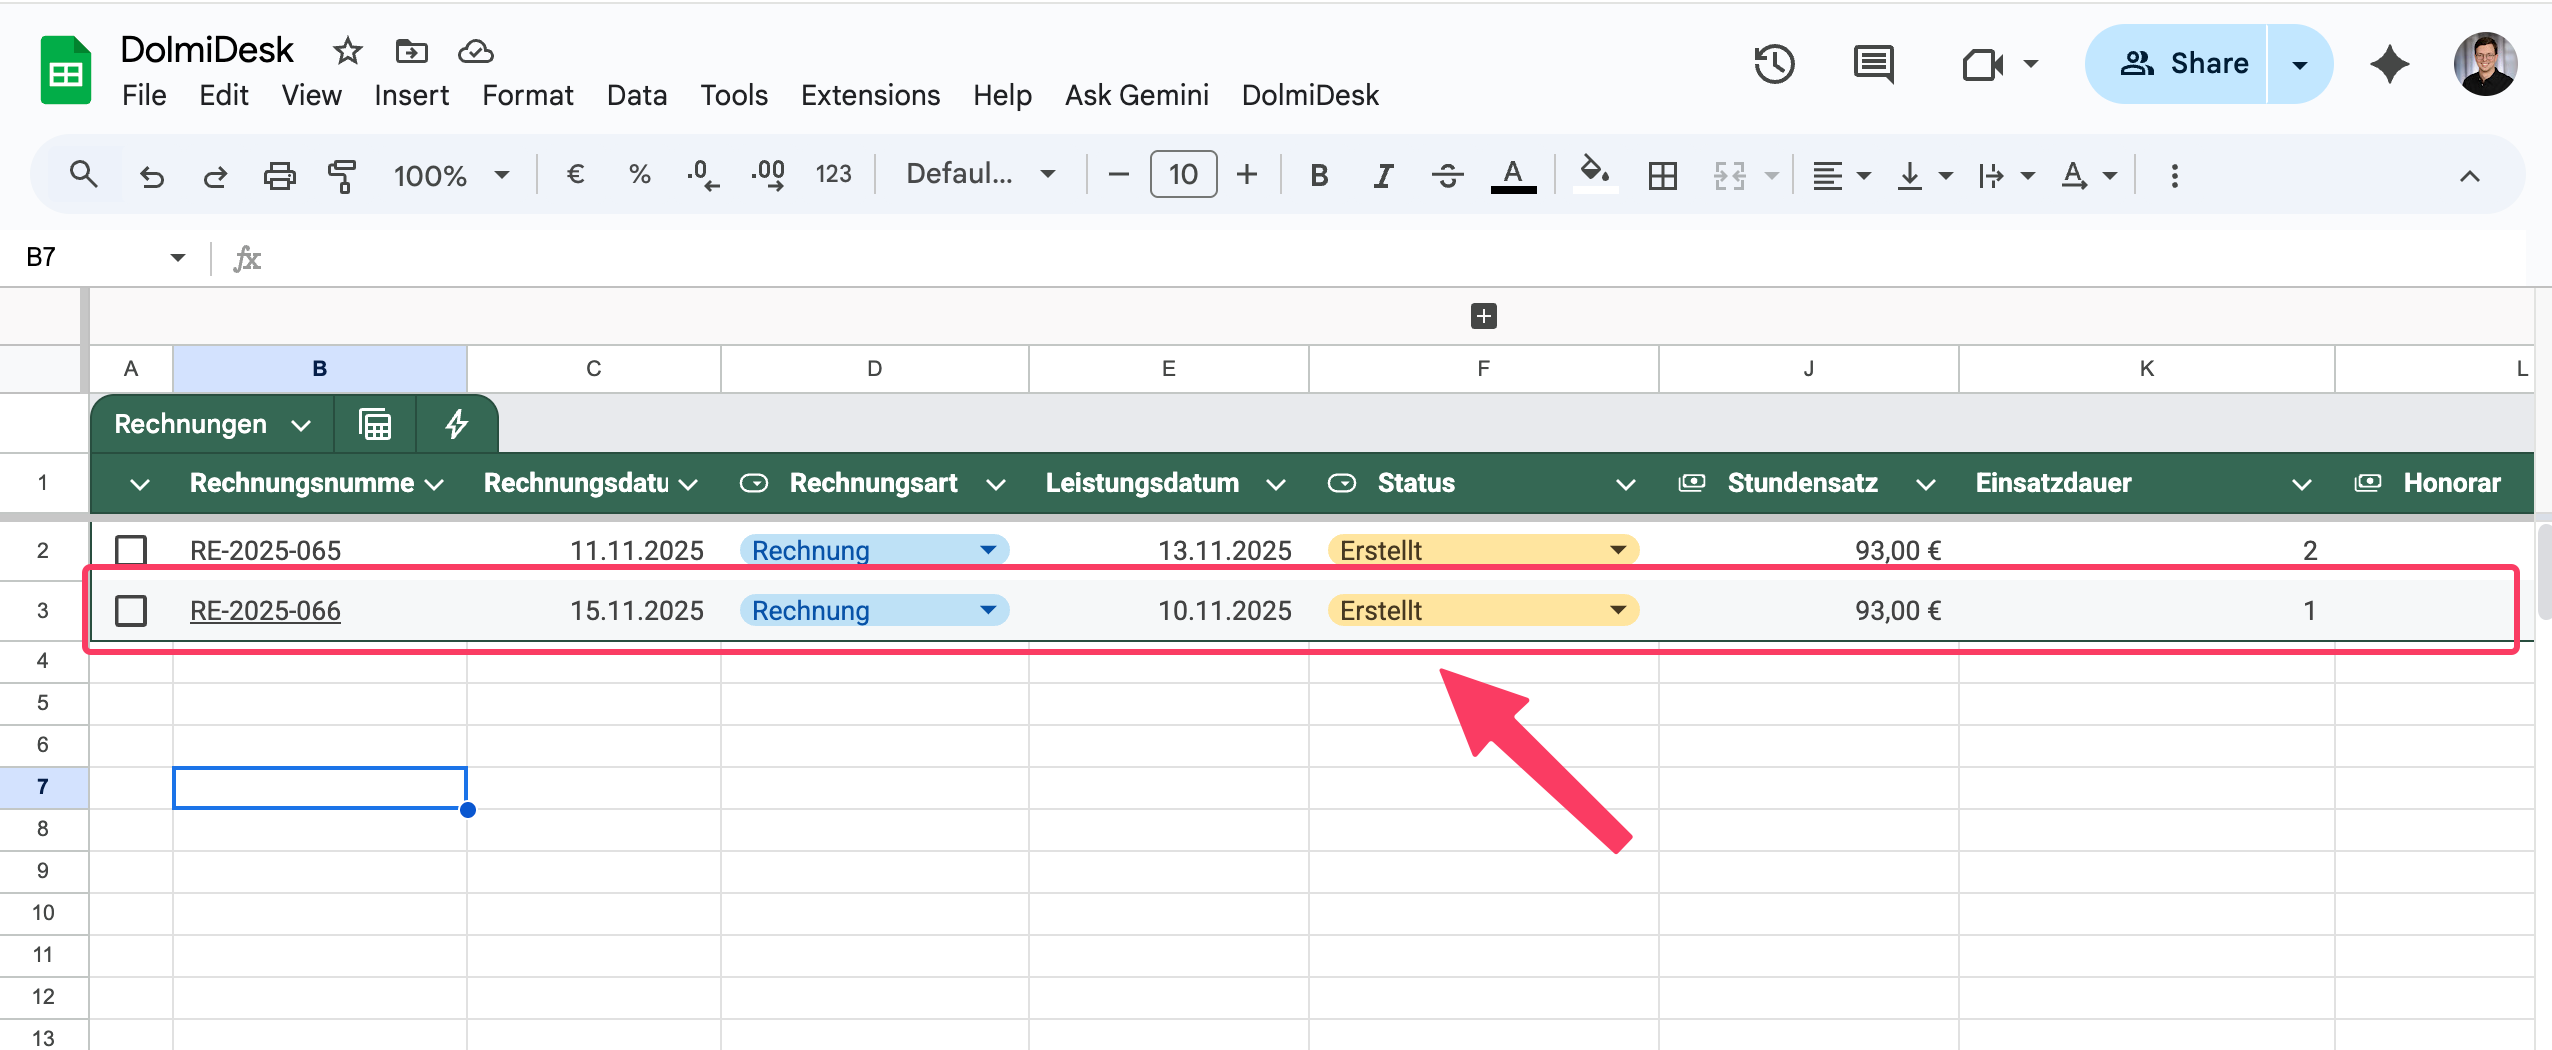2552x1050 pixels.
Task: Open the text color selector
Action: (x=1513, y=174)
